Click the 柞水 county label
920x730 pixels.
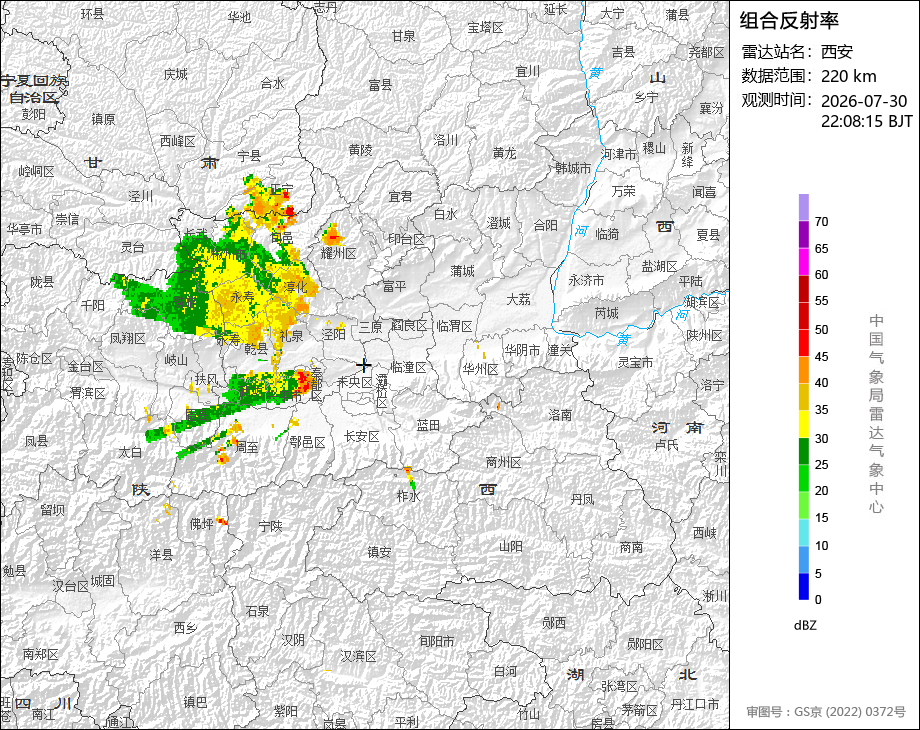408,496
